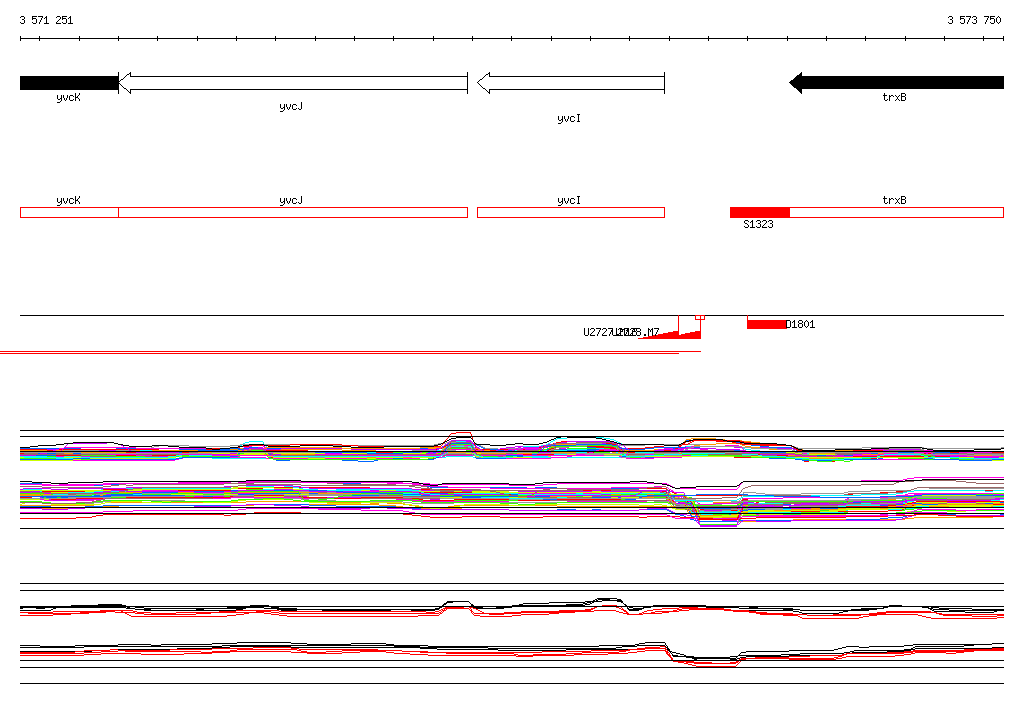
Task: Click the solid red S1323 segment
Action: (760, 212)
